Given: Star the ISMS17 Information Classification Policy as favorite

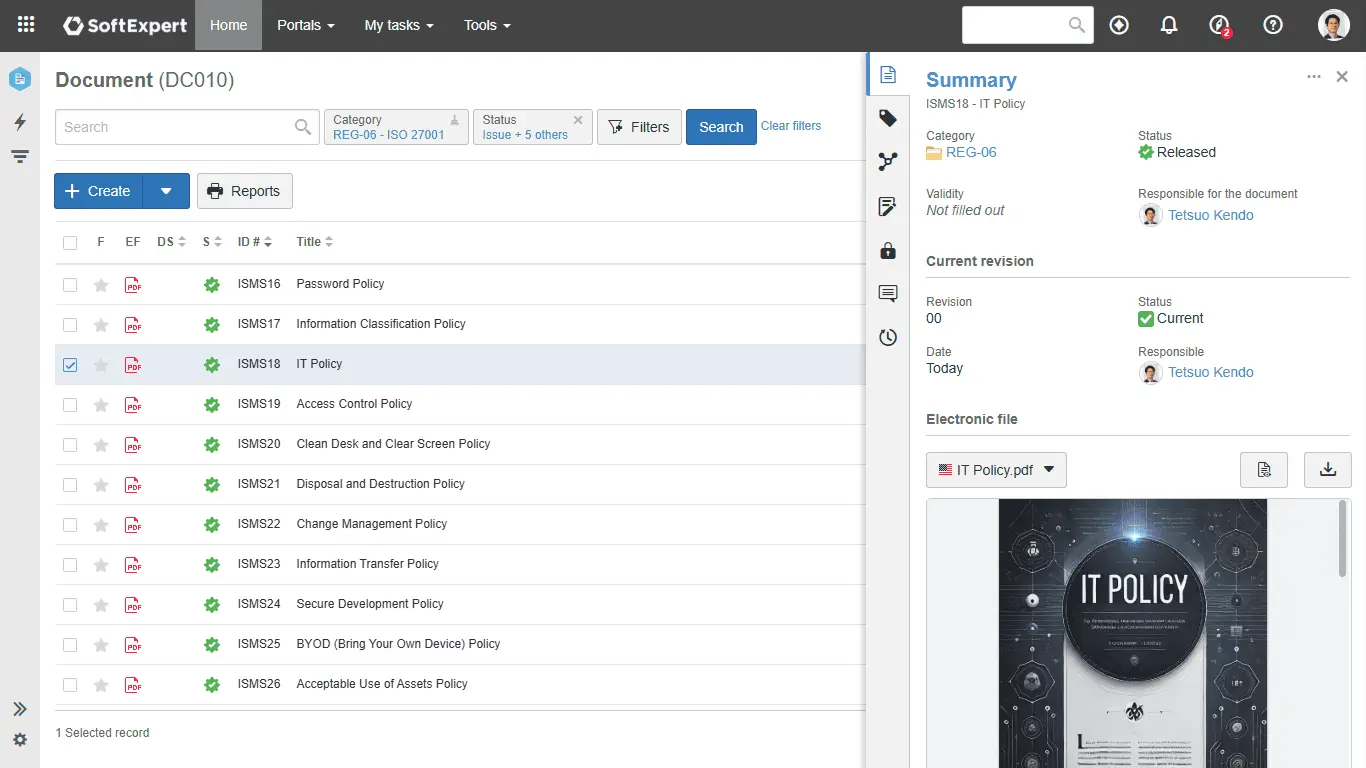Looking at the screenshot, I should 101,325.
